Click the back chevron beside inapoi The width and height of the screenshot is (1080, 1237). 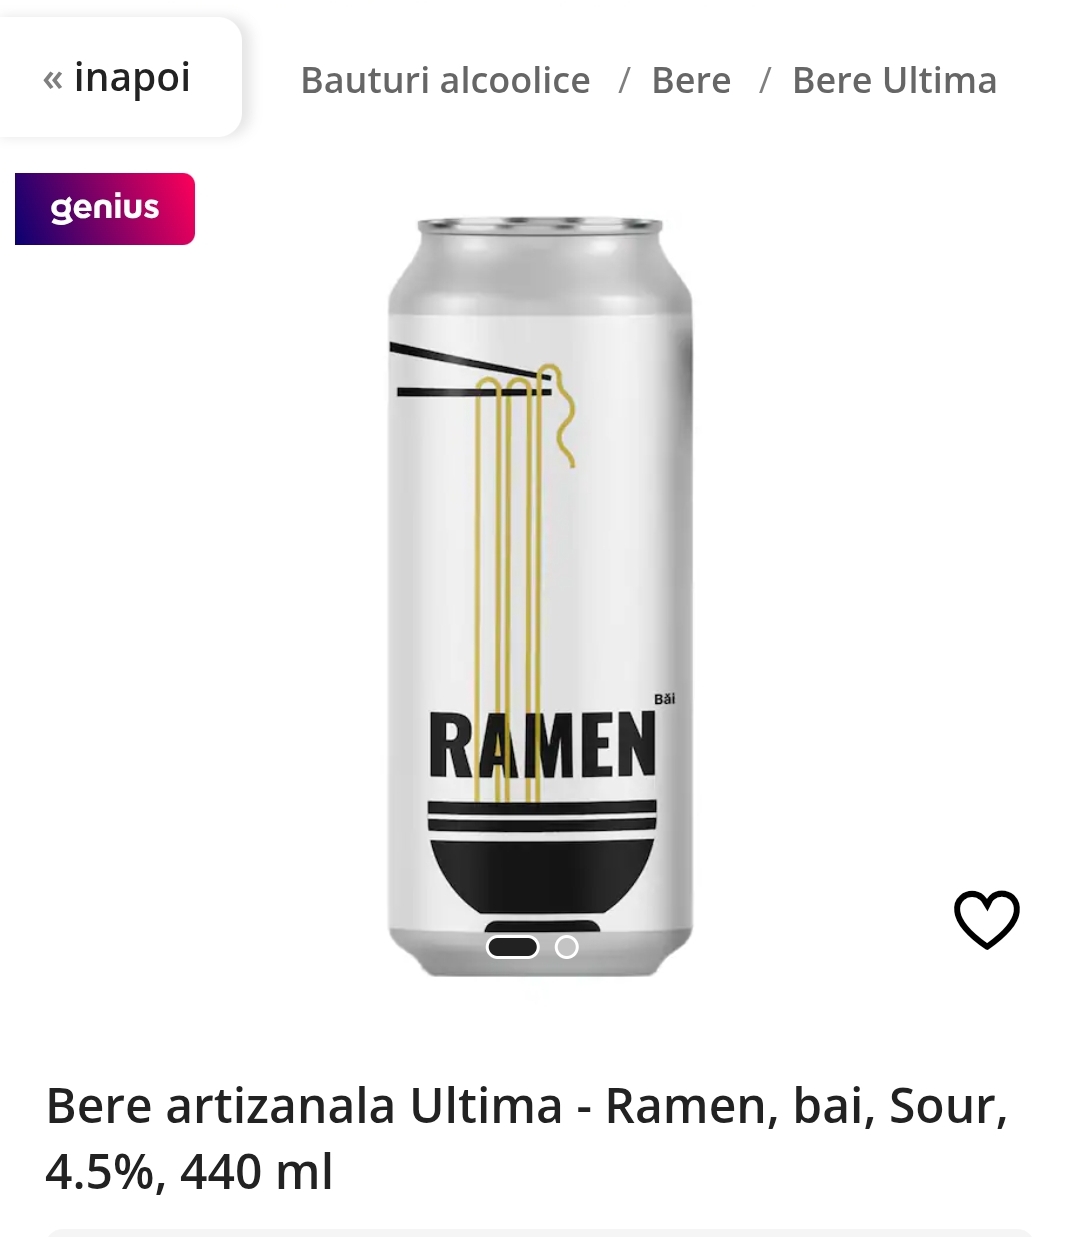pos(53,79)
